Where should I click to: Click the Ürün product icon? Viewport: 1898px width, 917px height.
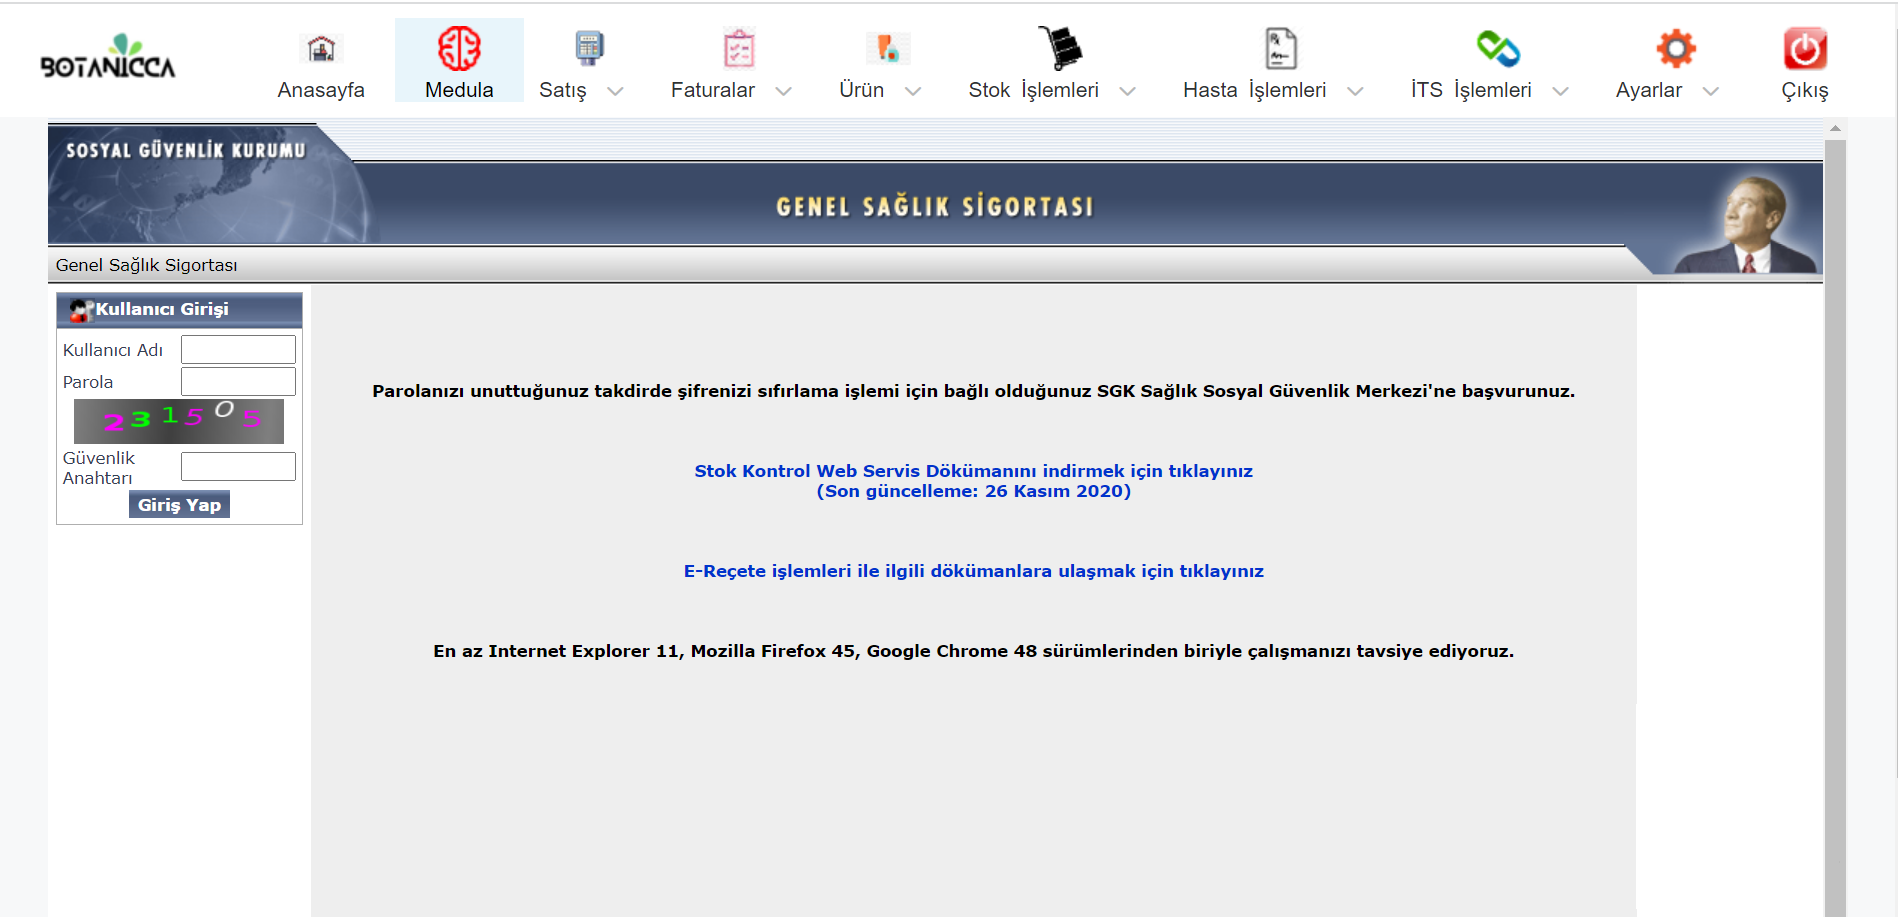click(x=888, y=48)
